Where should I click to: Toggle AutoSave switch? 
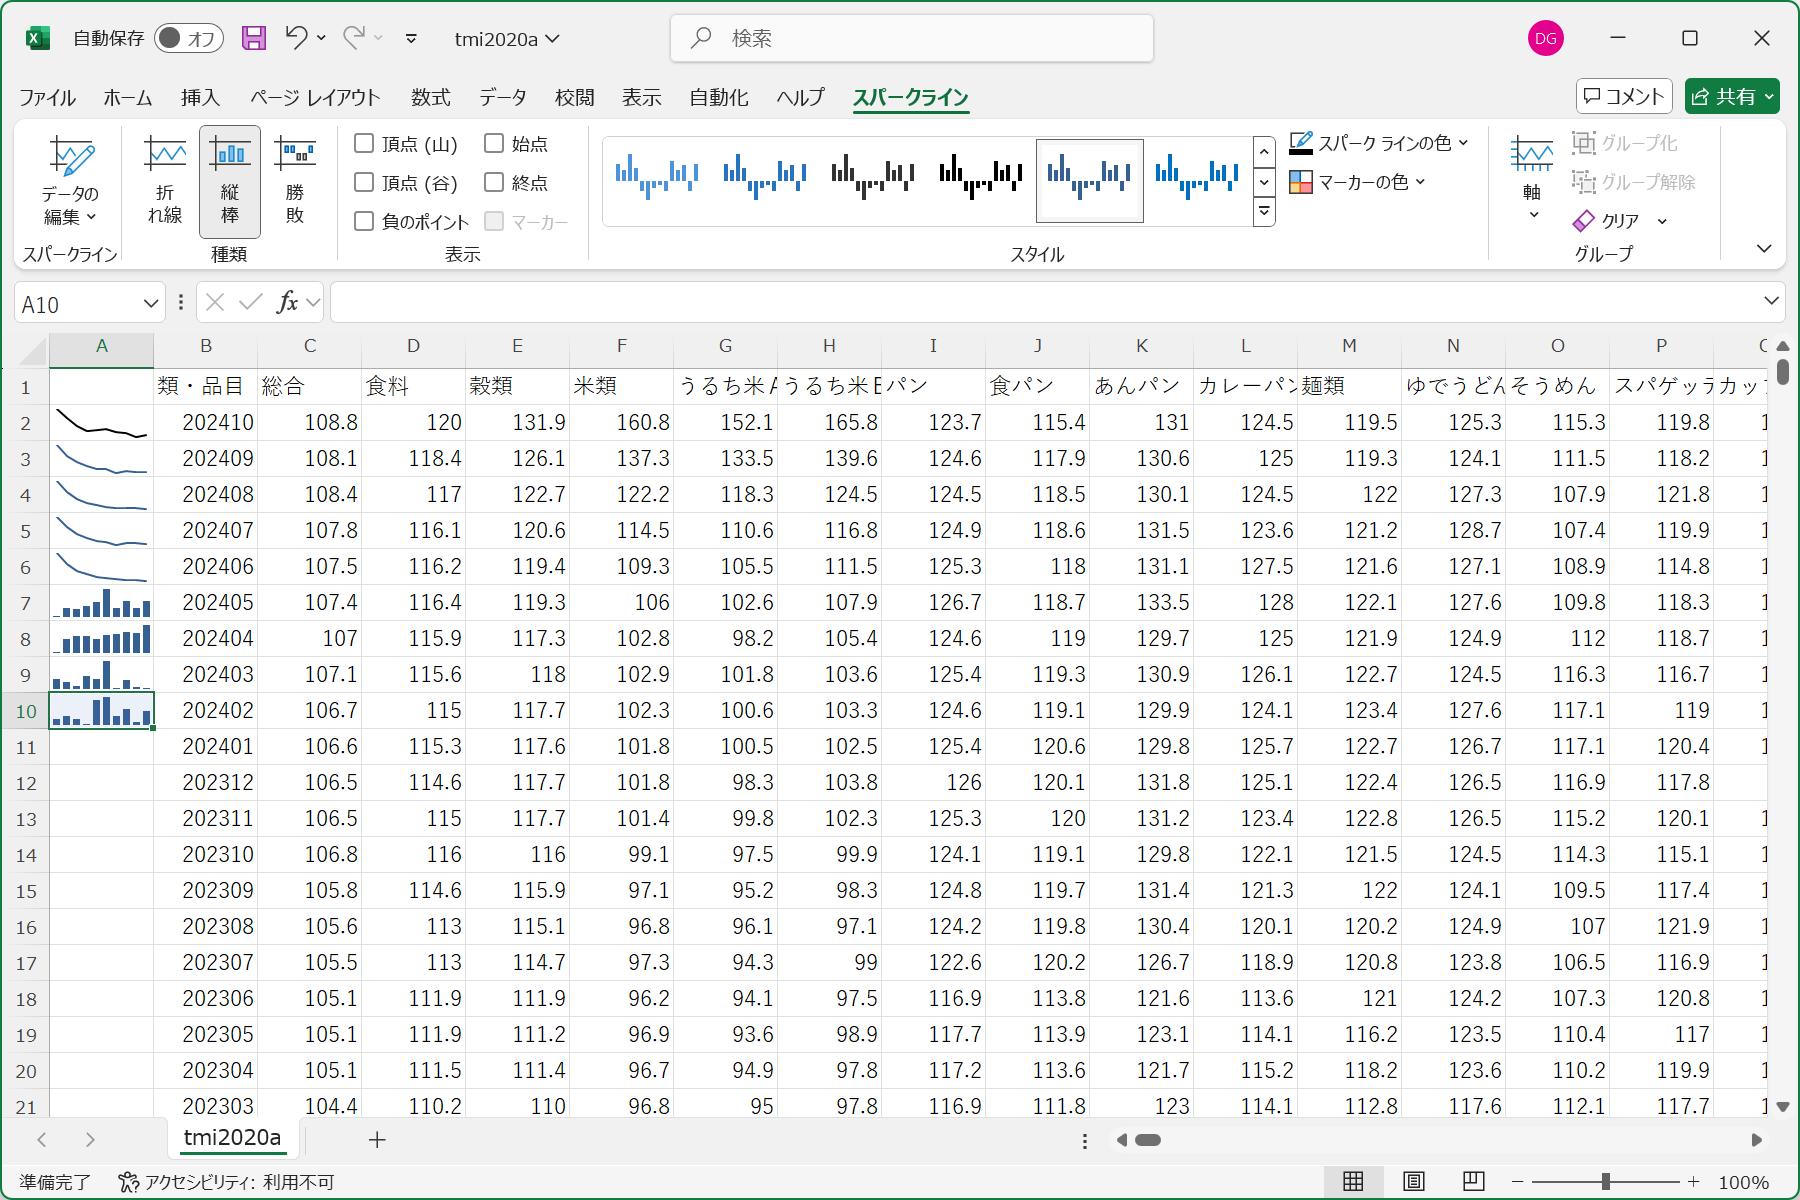tap(189, 38)
